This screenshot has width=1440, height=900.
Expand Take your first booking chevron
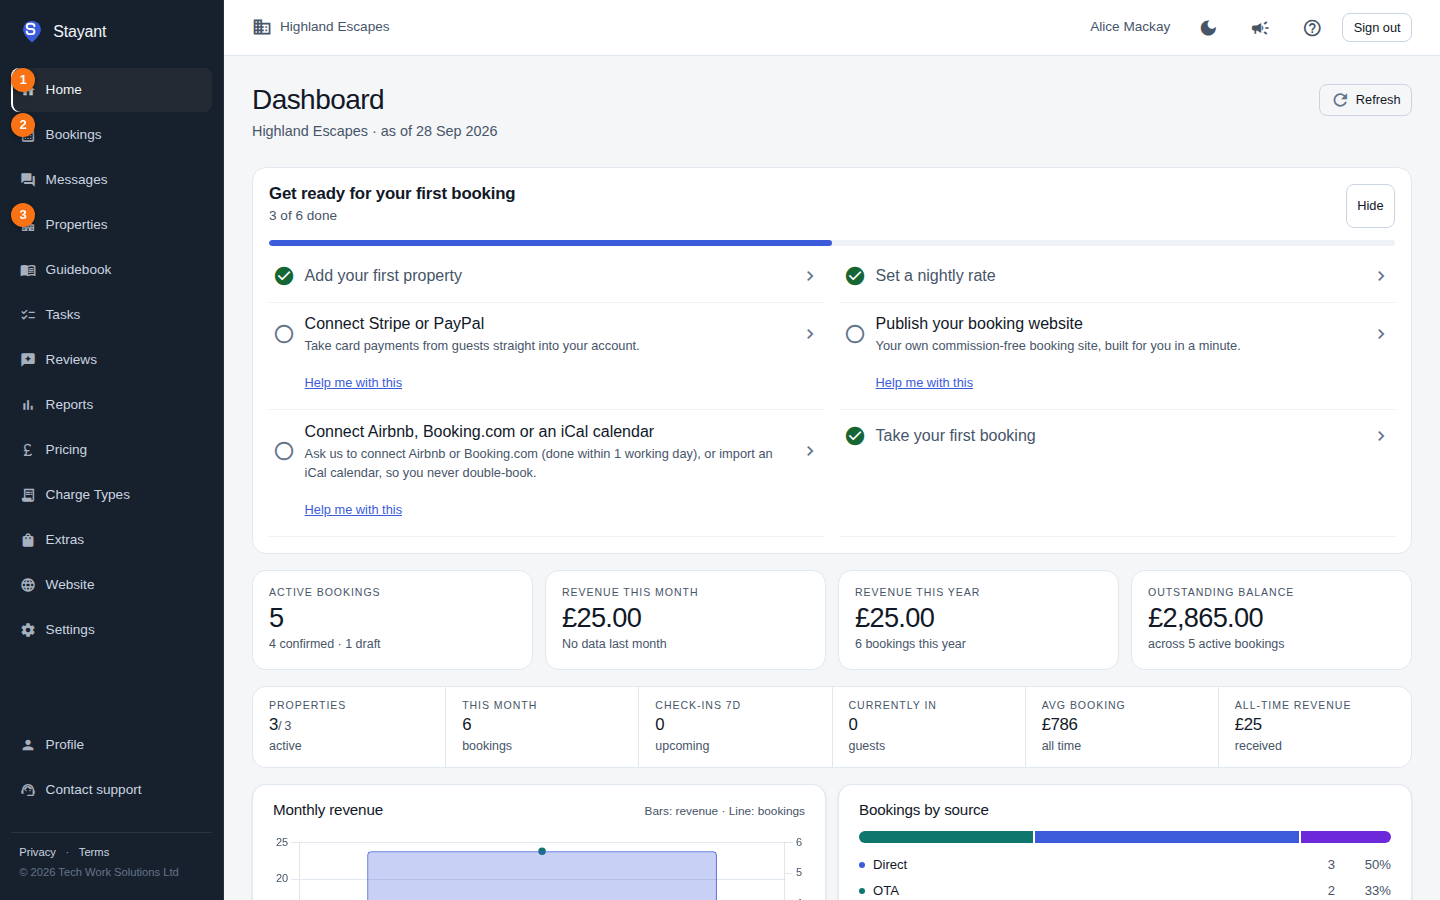point(1381,436)
